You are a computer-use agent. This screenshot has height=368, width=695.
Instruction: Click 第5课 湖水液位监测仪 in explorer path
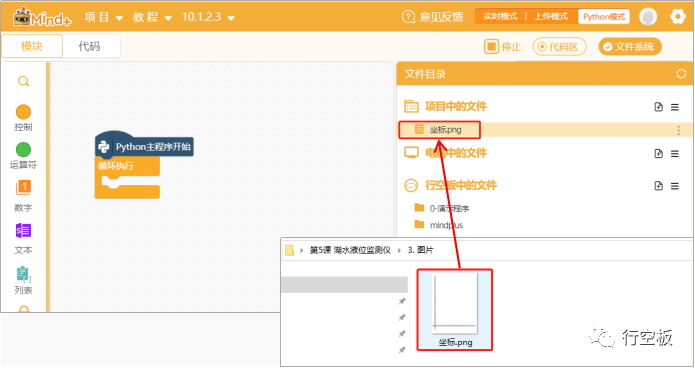350,250
